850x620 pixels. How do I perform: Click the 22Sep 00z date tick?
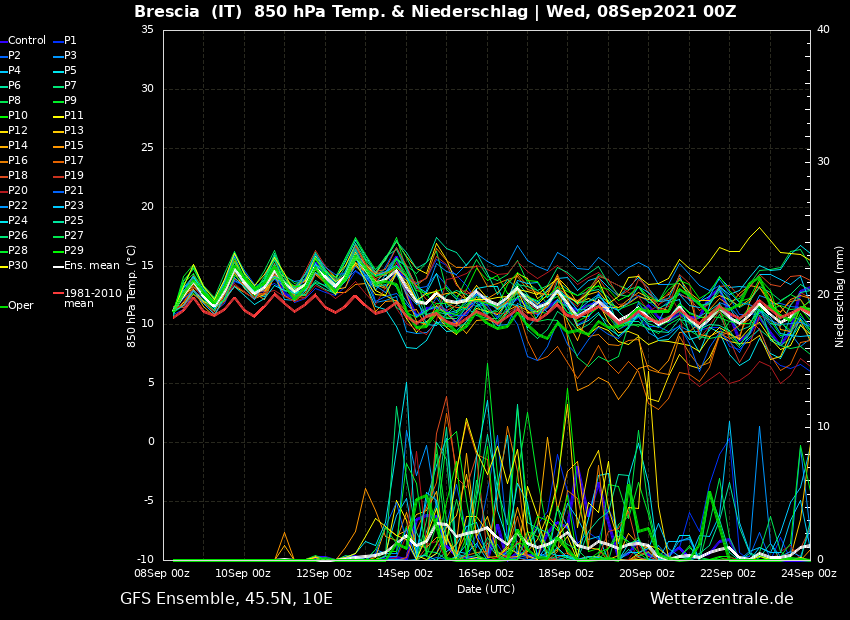click(x=728, y=573)
